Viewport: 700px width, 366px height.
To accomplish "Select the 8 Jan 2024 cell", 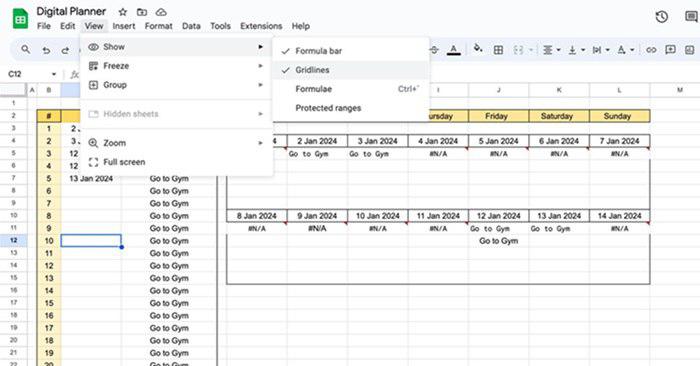I will click(257, 216).
